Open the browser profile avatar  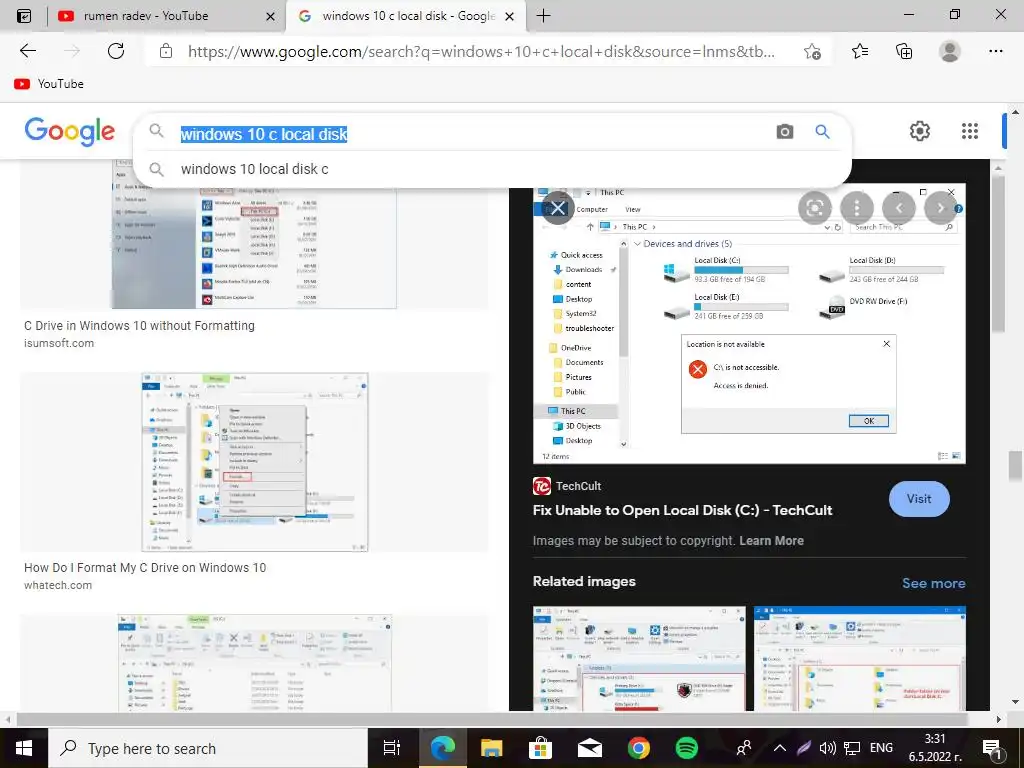click(x=950, y=51)
